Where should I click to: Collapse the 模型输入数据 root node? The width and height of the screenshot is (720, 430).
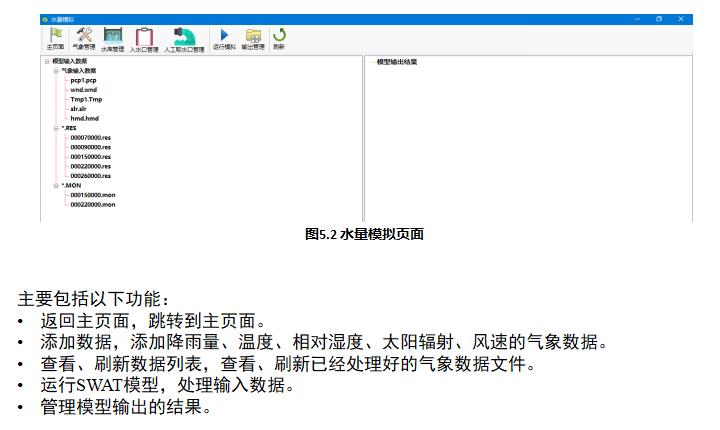click(47, 61)
